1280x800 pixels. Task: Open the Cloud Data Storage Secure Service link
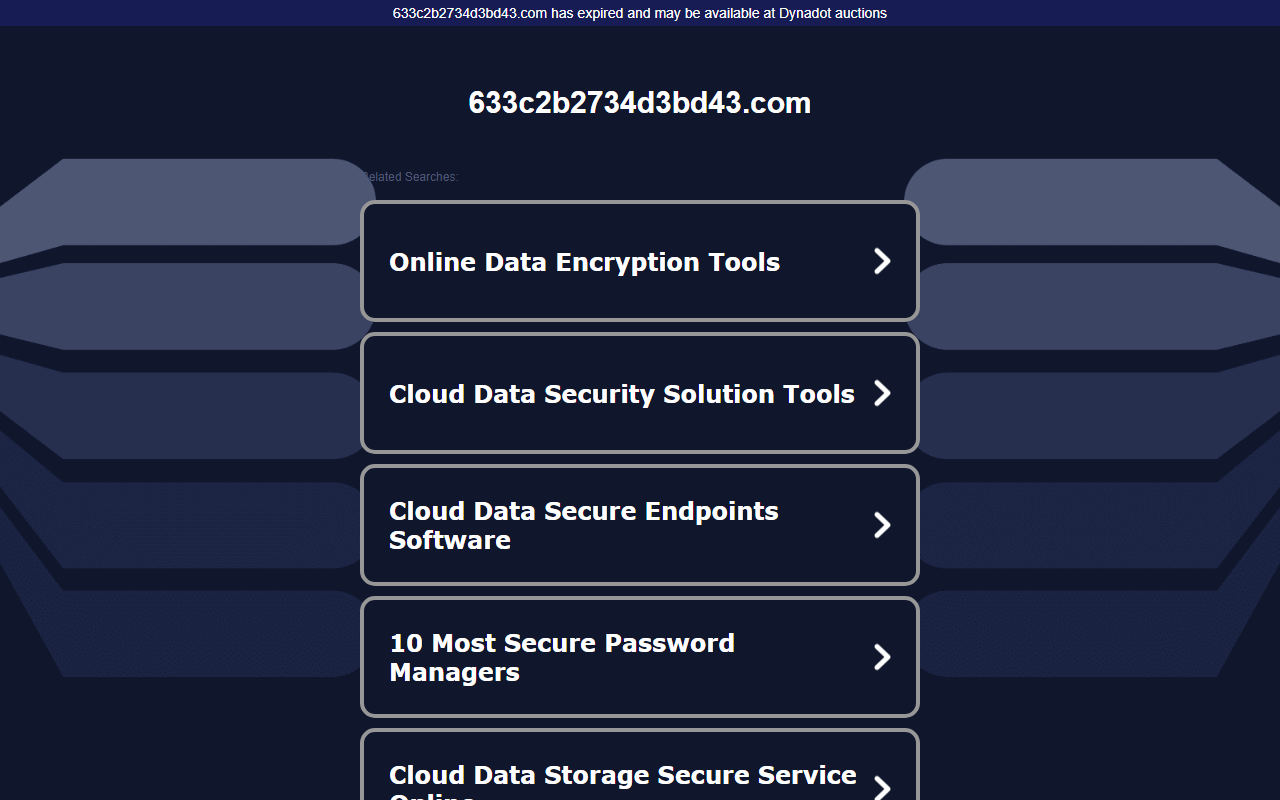(639, 765)
